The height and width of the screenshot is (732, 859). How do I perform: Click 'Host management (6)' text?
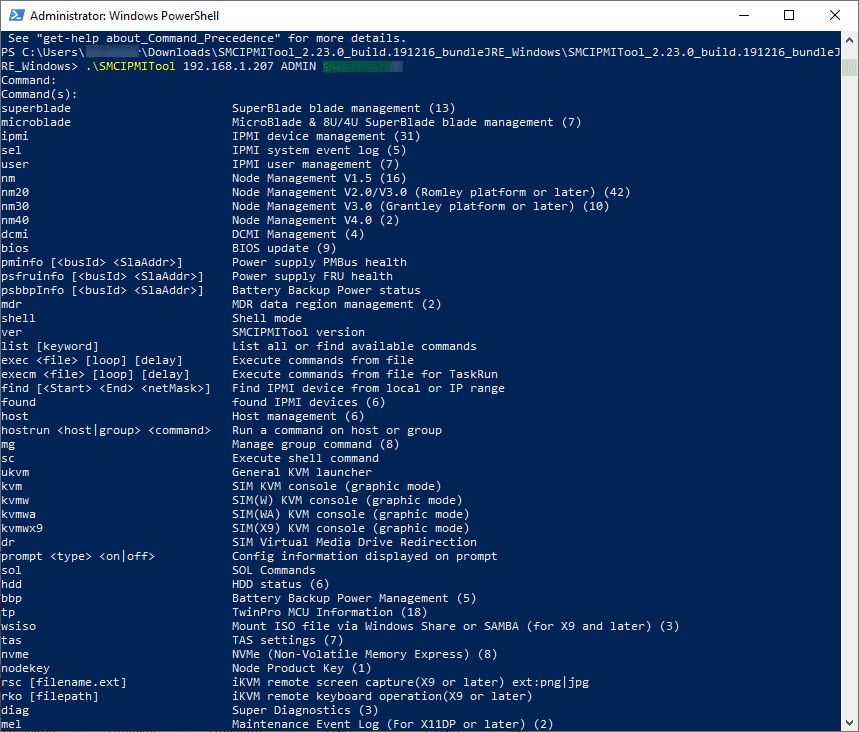(298, 416)
